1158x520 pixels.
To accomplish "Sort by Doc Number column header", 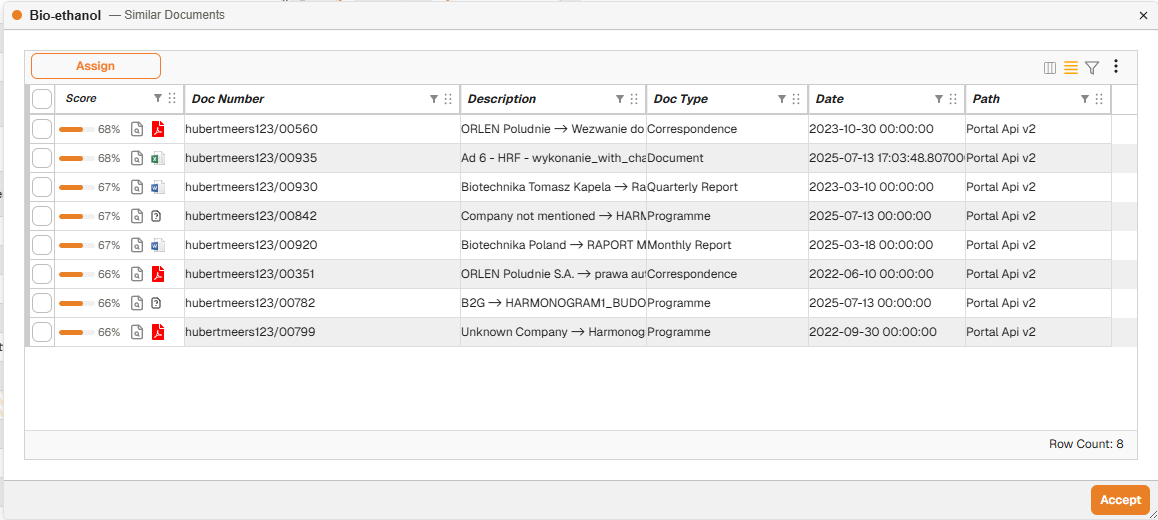I will [x=227, y=99].
